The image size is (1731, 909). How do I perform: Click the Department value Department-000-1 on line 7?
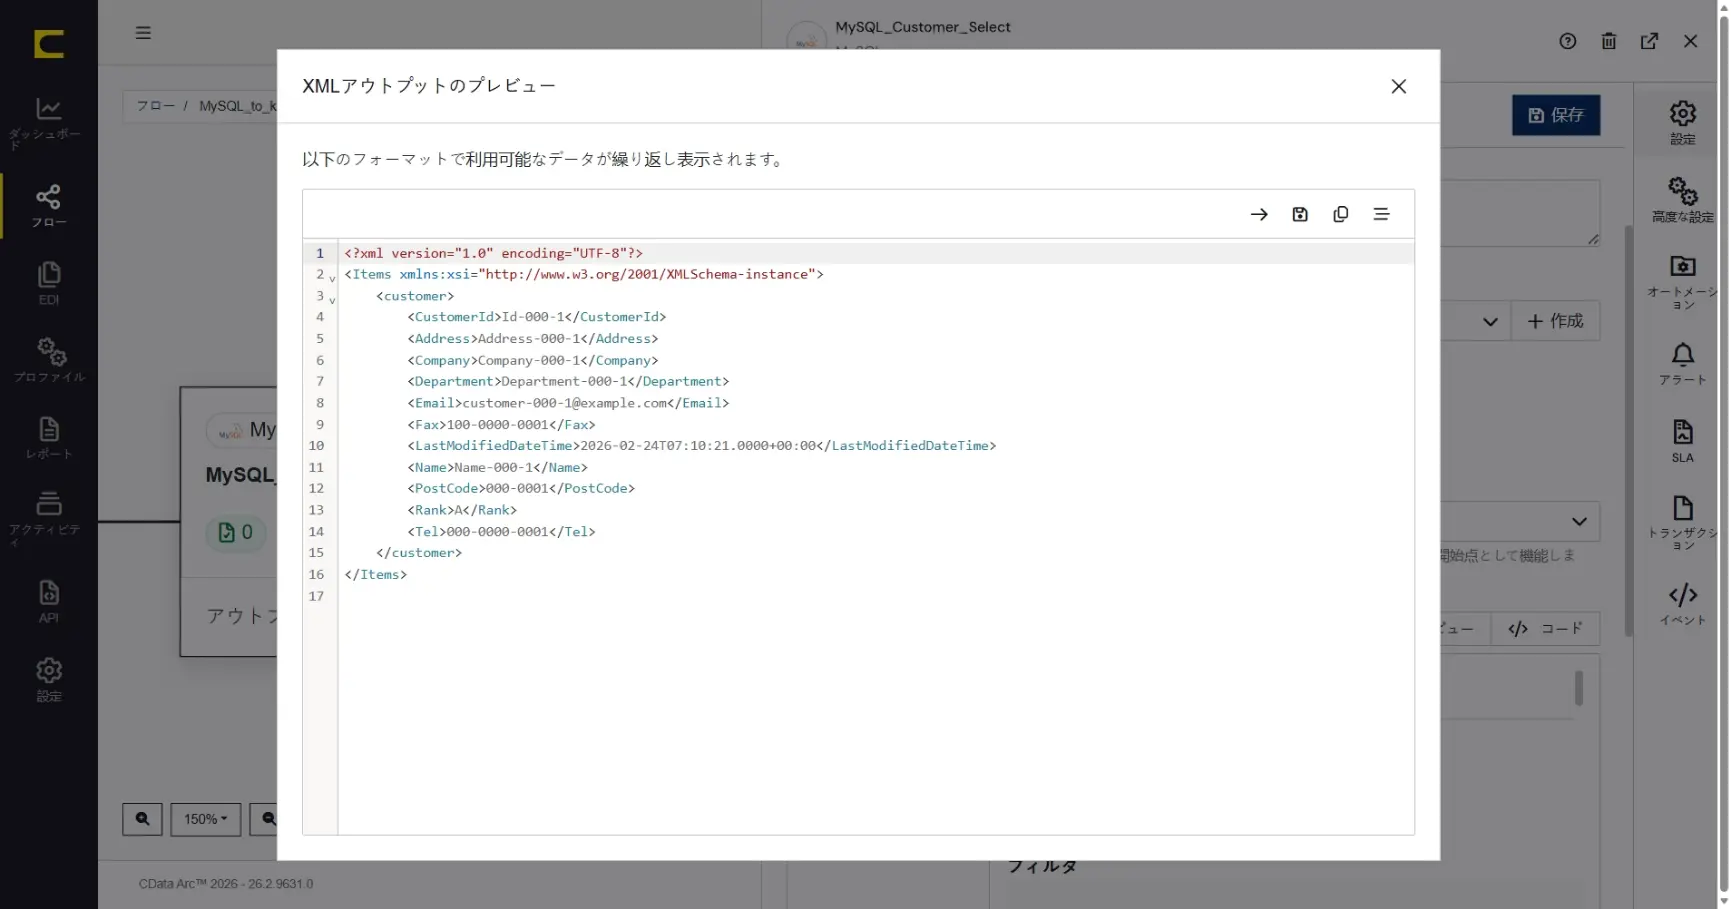click(x=564, y=382)
